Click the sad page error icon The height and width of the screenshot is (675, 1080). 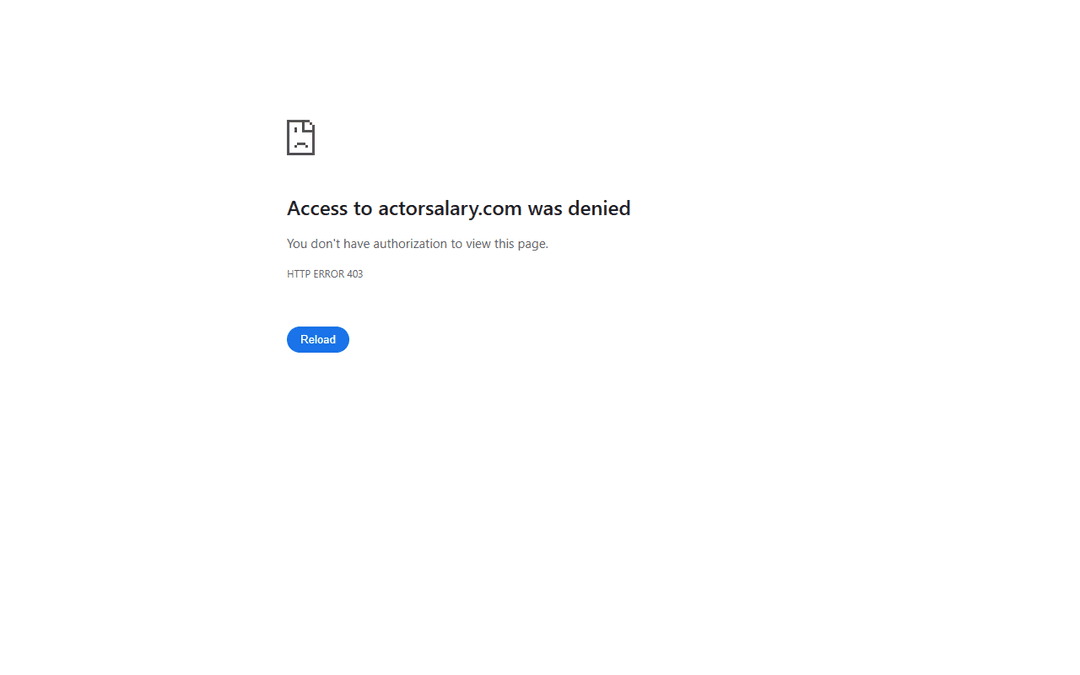coord(300,137)
